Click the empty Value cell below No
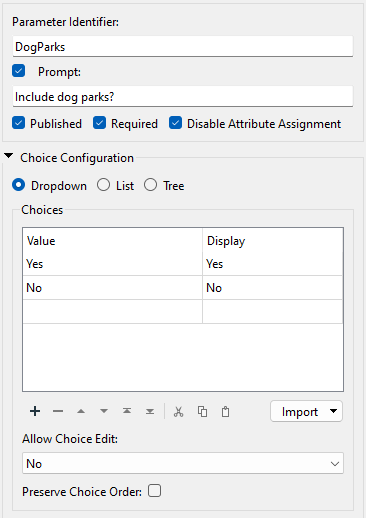 [x=113, y=312]
